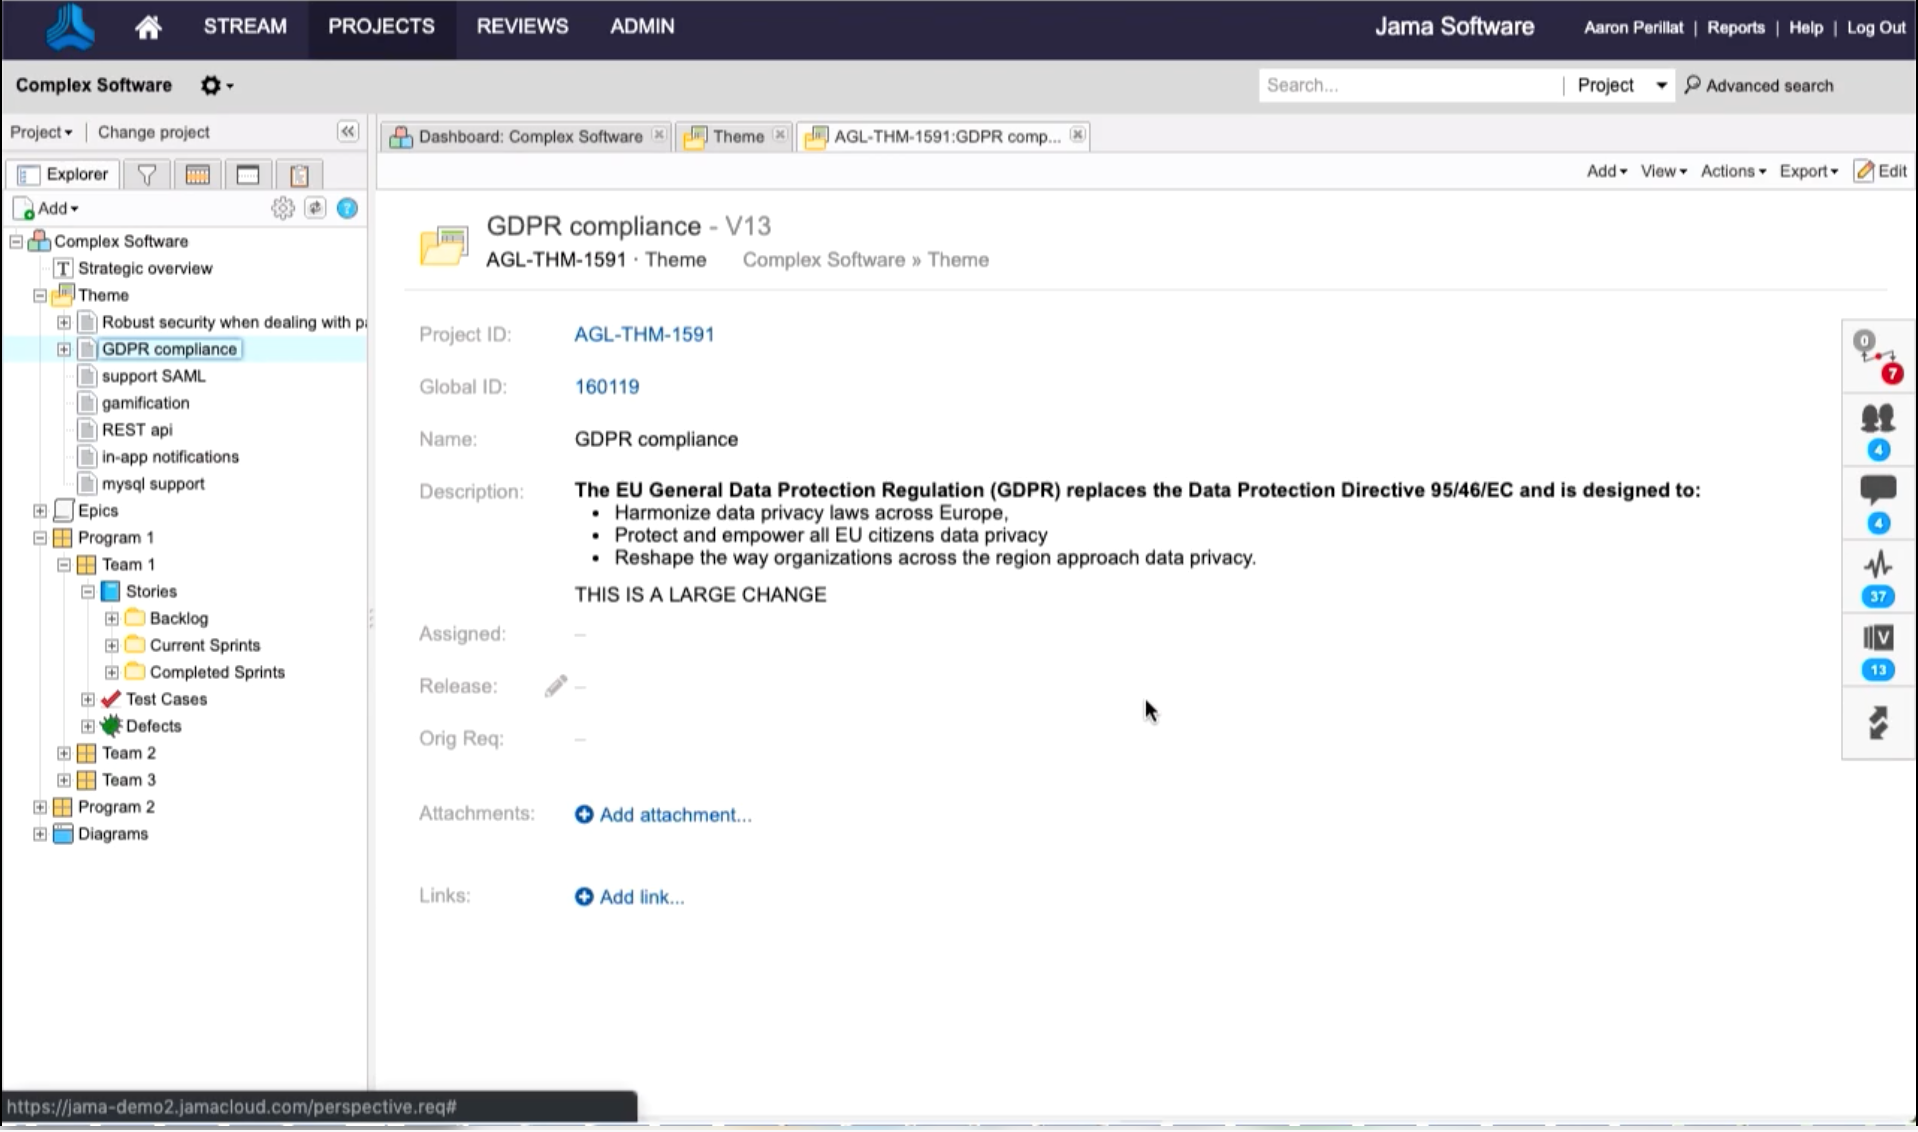The image size is (1918, 1132).
Task: Collapse the left explorer panel
Action: tap(347, 132)
